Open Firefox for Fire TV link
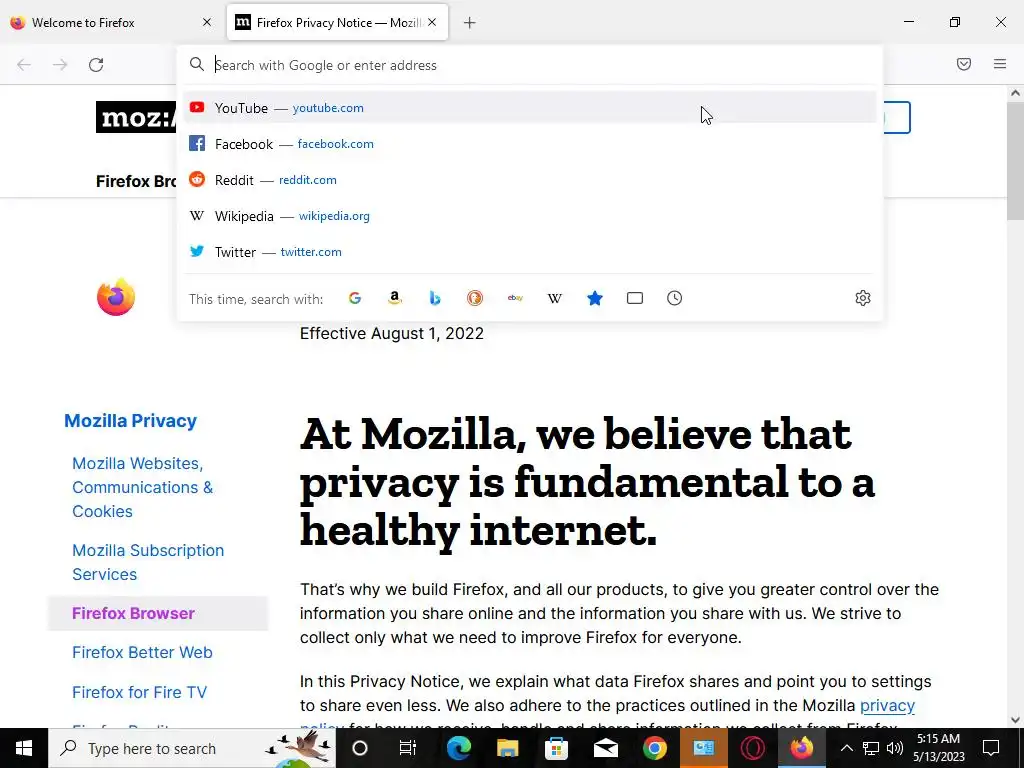Image resolution: width=1024 pixels, height=768 pixels. click(139, 692)
